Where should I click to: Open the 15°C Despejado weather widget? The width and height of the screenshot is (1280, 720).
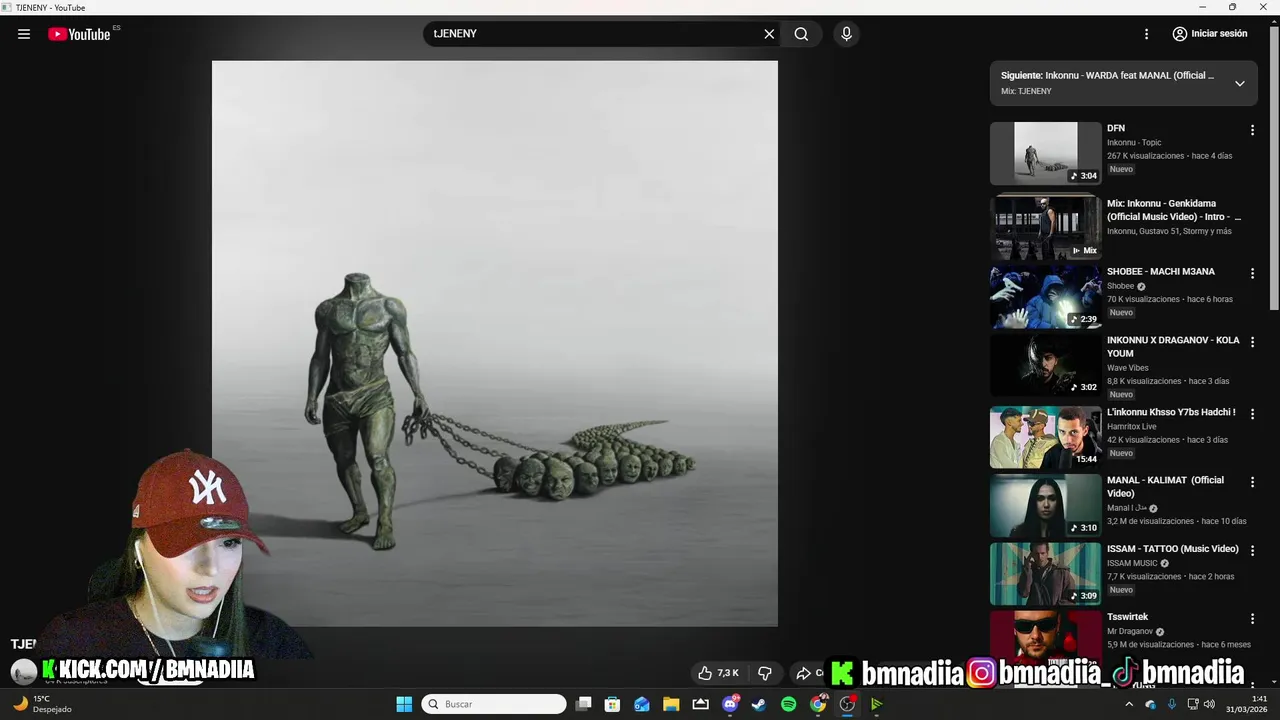coord(42,704)
